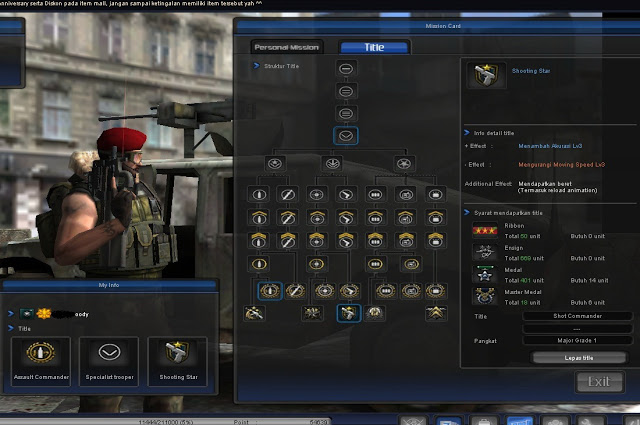Pick the plain three-dot title icon without chevron
This screenshot has width=640, height=425.
[x=375, y=194]
